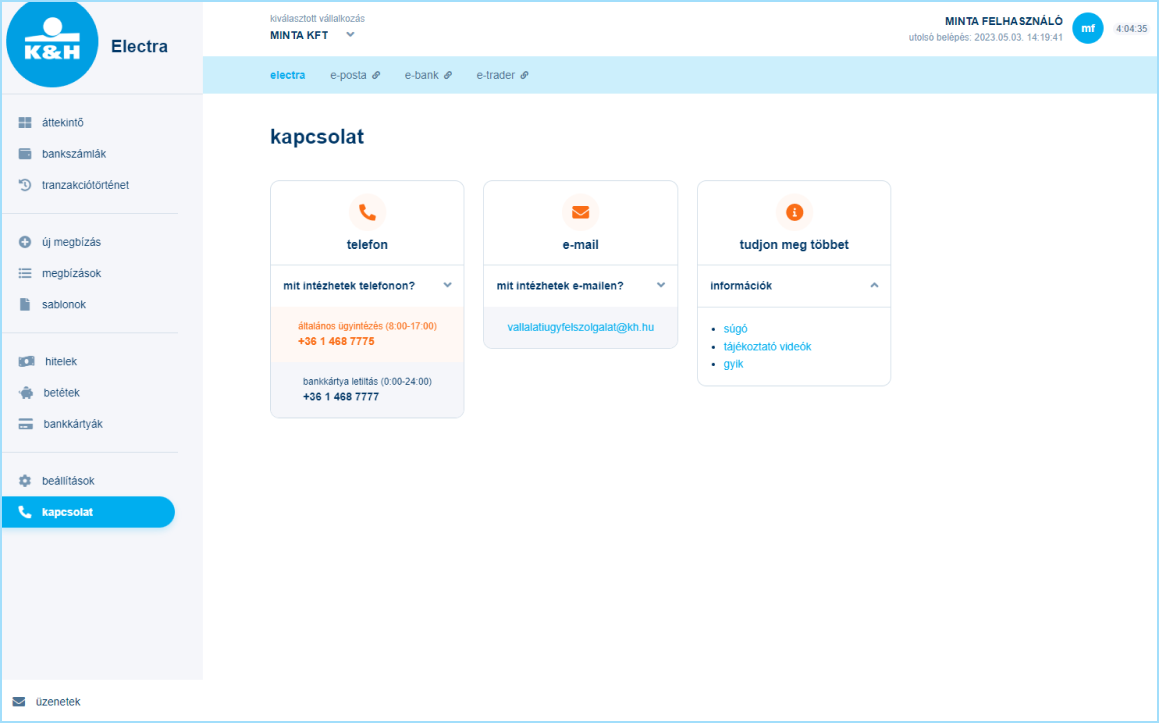Switch to the e-posta tab
This screenshot has height=723, width=1159.
(x=349, y=74)
